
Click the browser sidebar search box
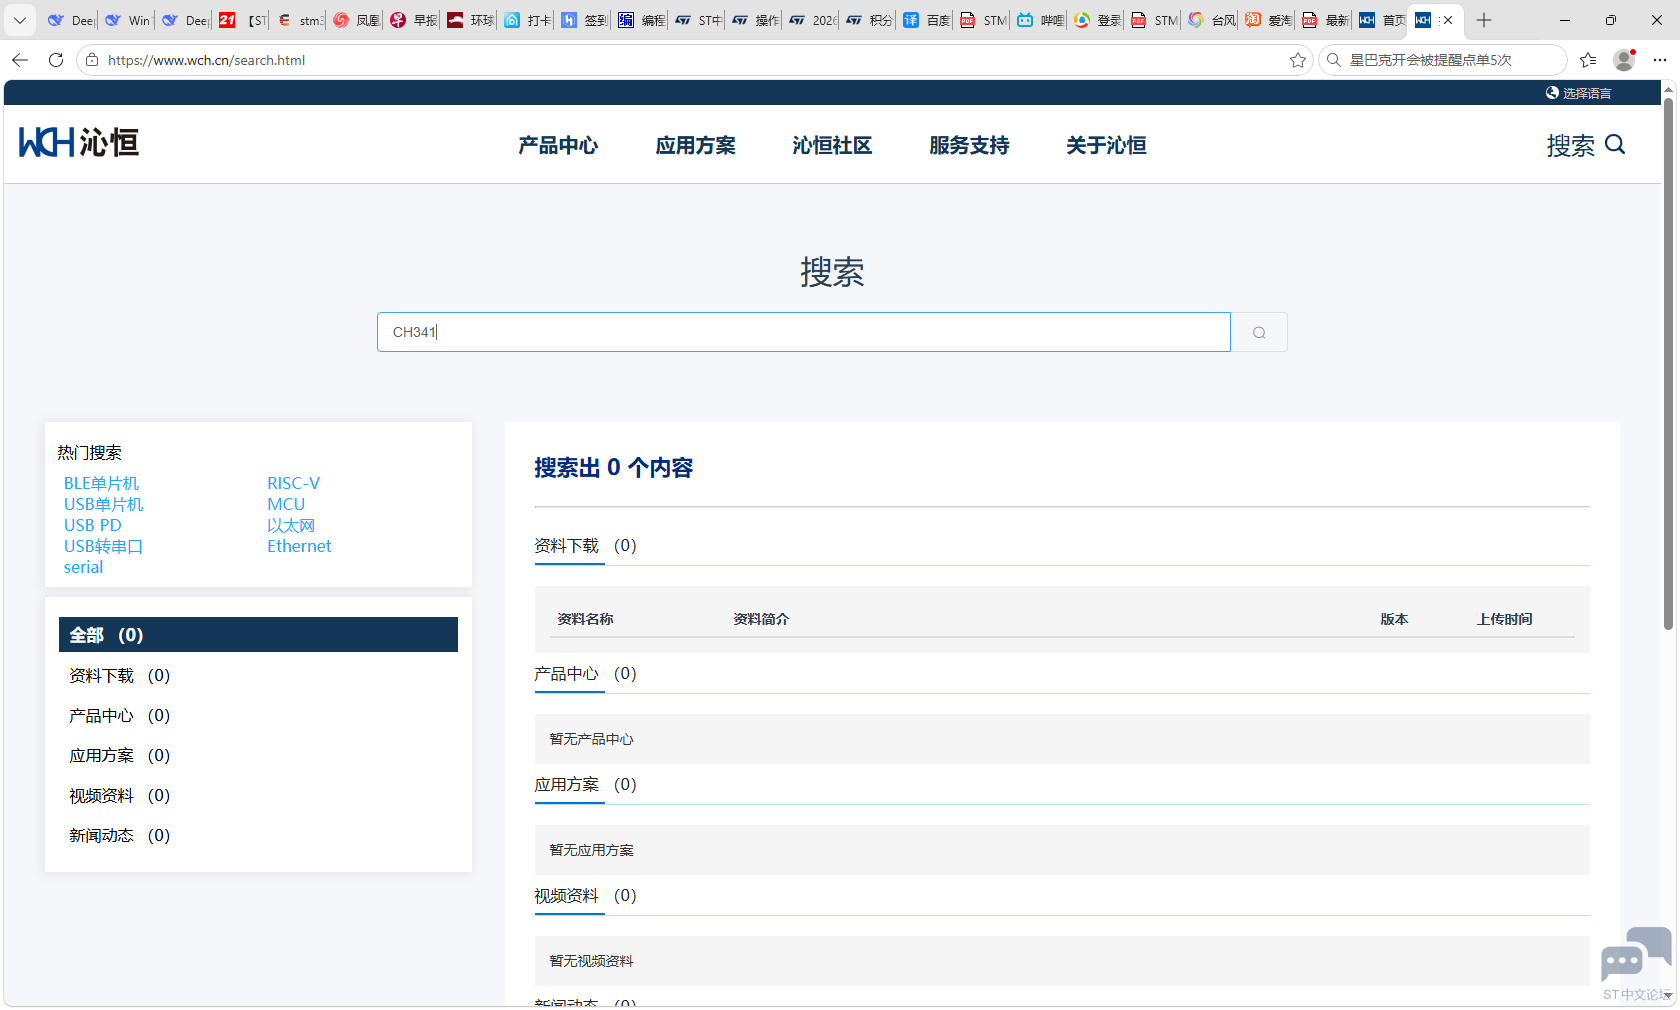click(x=1443, y=60)
